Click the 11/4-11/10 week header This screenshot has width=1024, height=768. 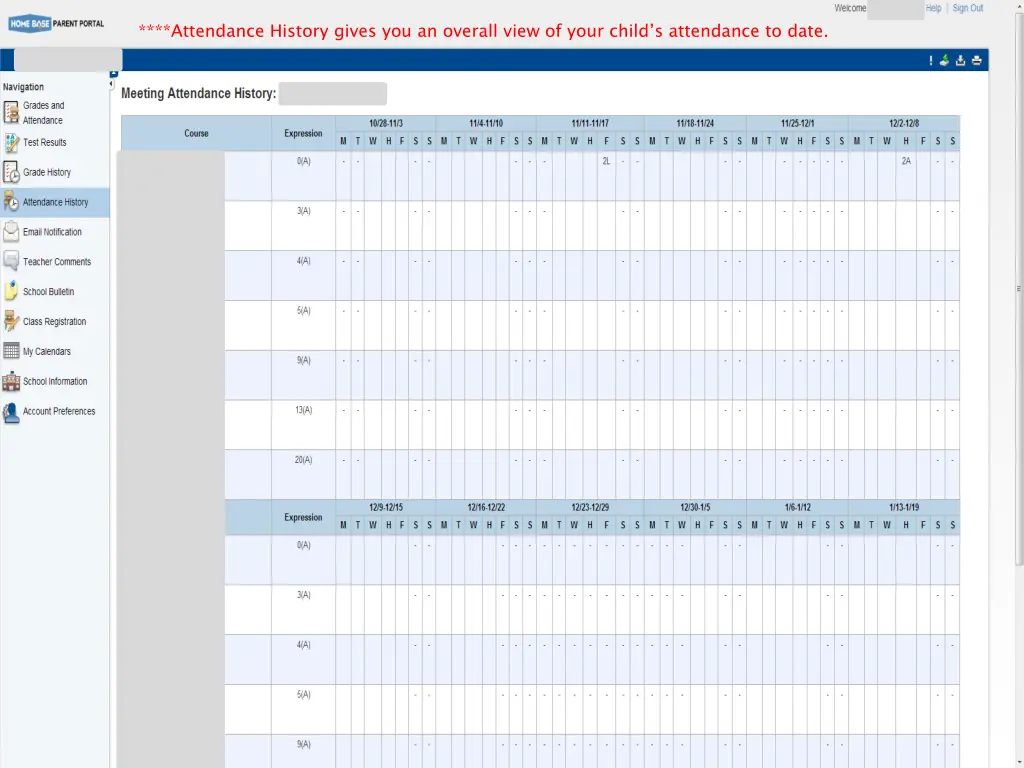click(486, 123)
